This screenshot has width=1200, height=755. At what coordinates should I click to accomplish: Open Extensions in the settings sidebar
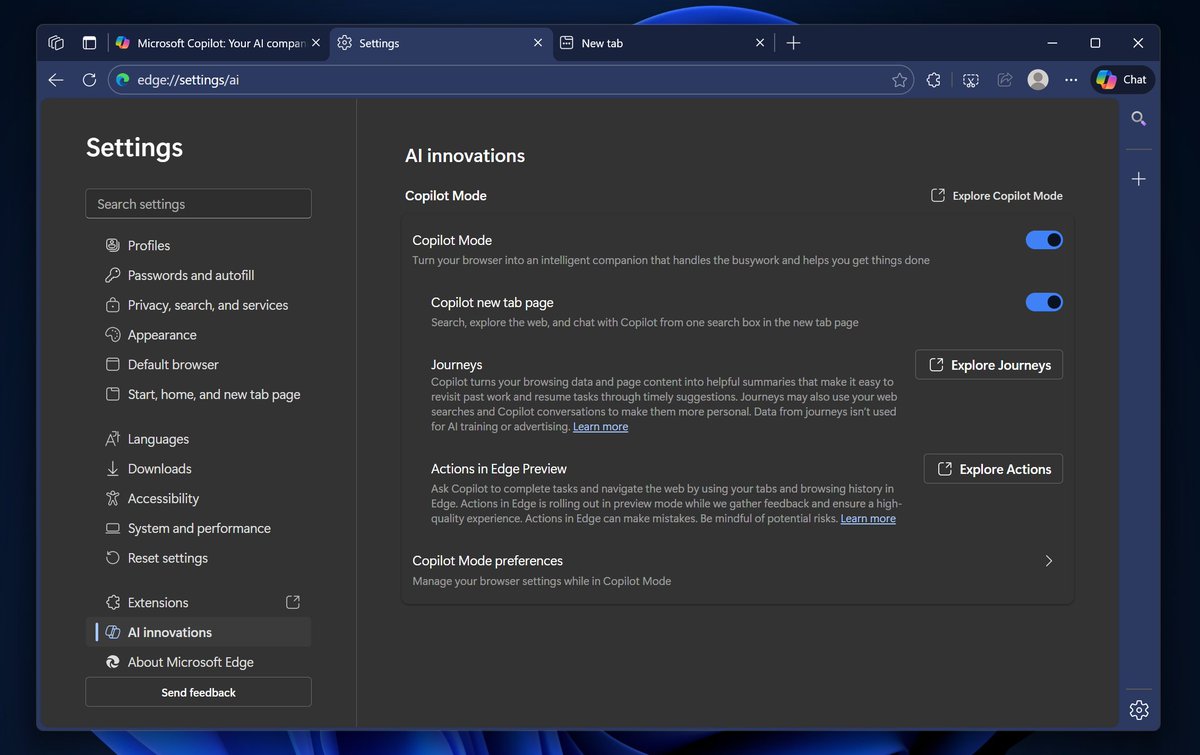198,603
